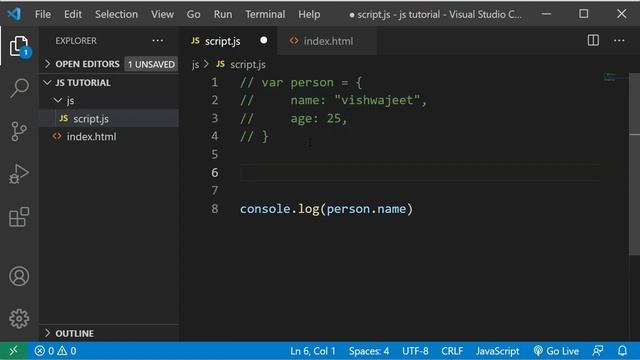Viewport: 640px width, 360px height.
Task: Open the editor More Actions ellipsis
Action: pyautogui.click(x=619, y=40)
